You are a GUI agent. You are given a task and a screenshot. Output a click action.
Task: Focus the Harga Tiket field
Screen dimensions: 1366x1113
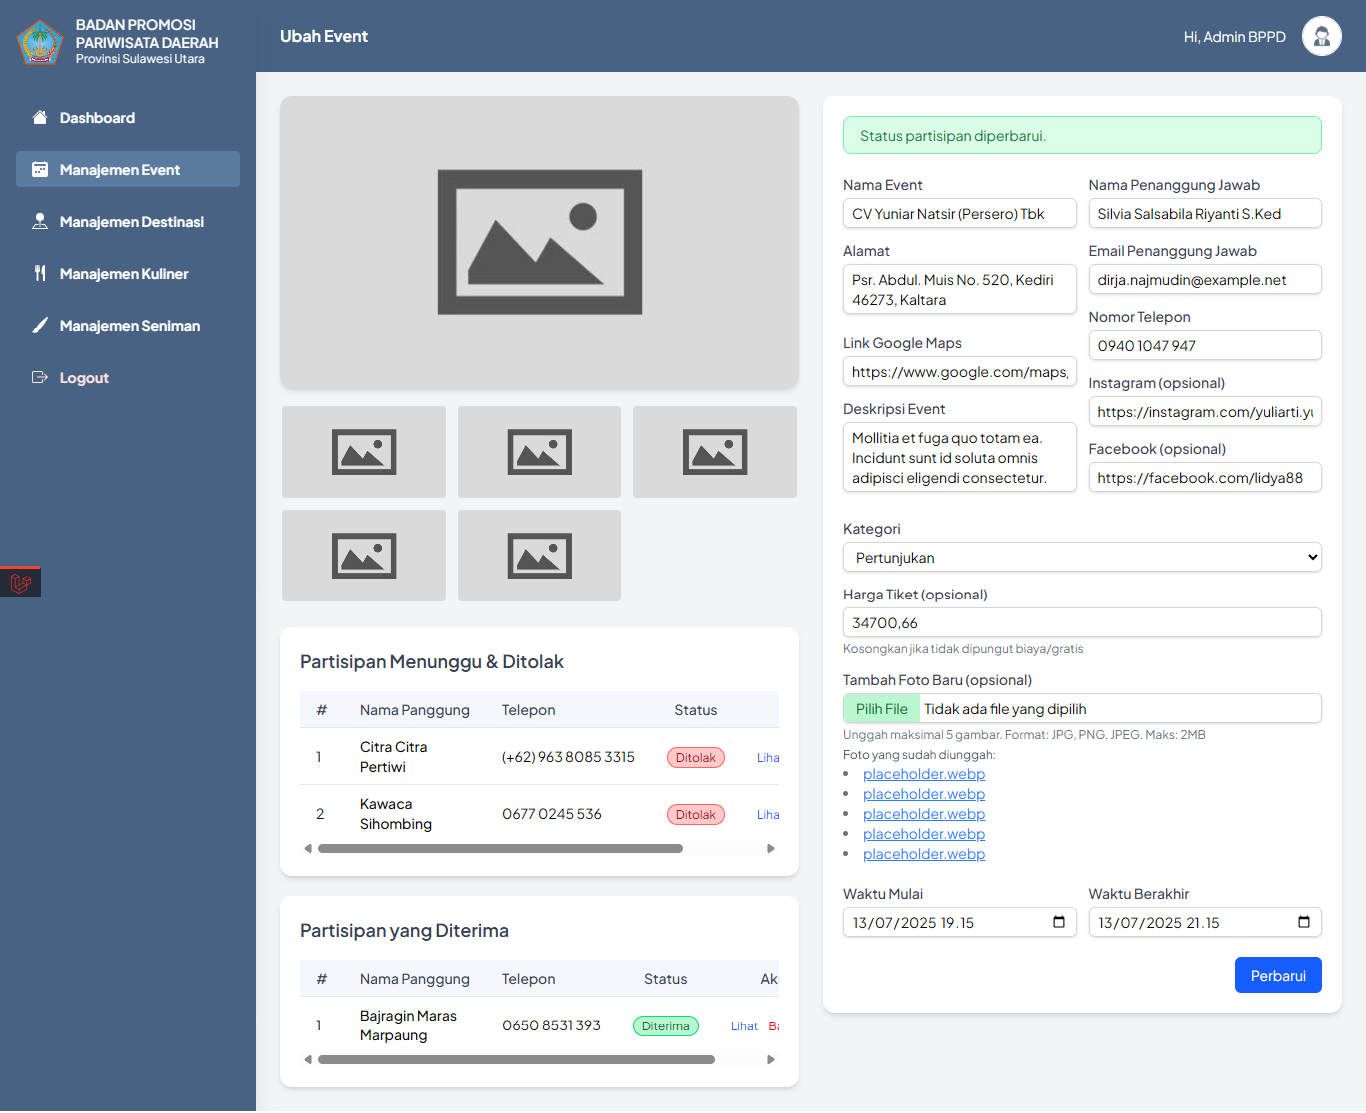point(1082,622)
